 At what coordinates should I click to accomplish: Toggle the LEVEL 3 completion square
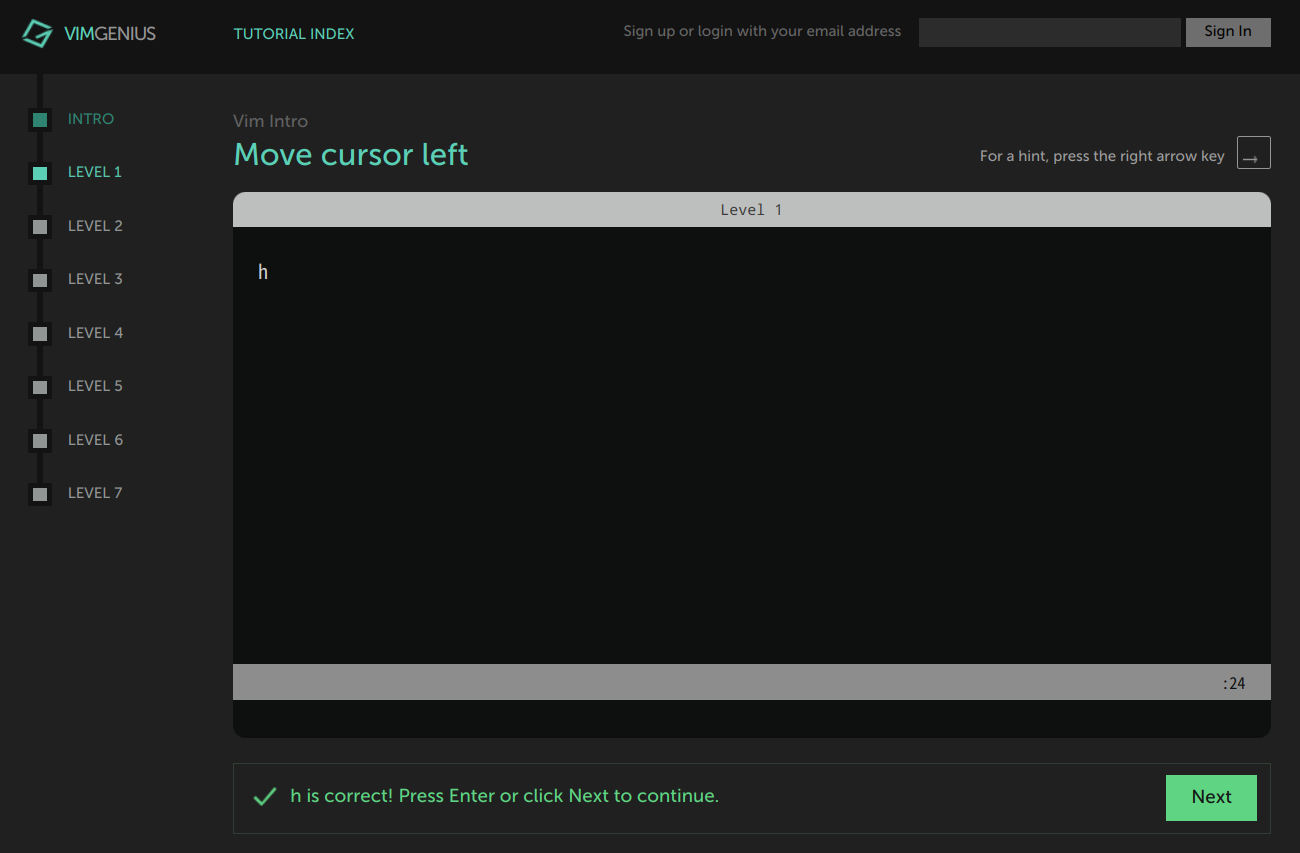[40, 279]
